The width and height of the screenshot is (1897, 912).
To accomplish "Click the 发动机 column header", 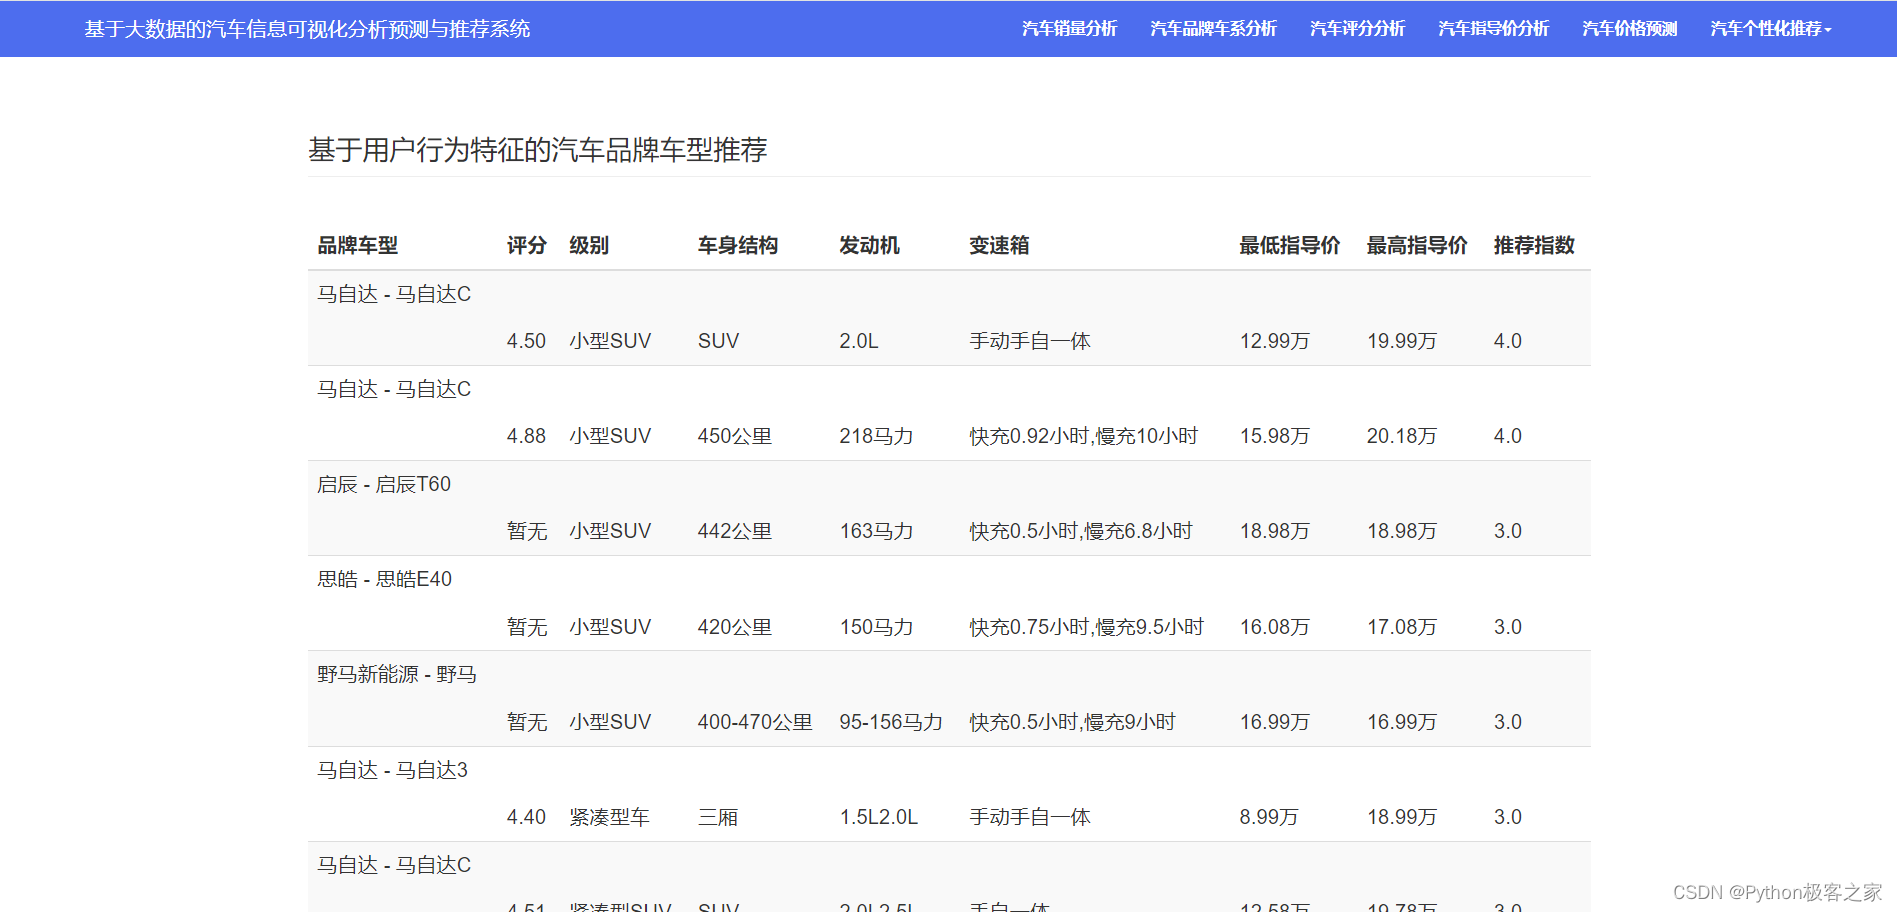I will (869, 245).
